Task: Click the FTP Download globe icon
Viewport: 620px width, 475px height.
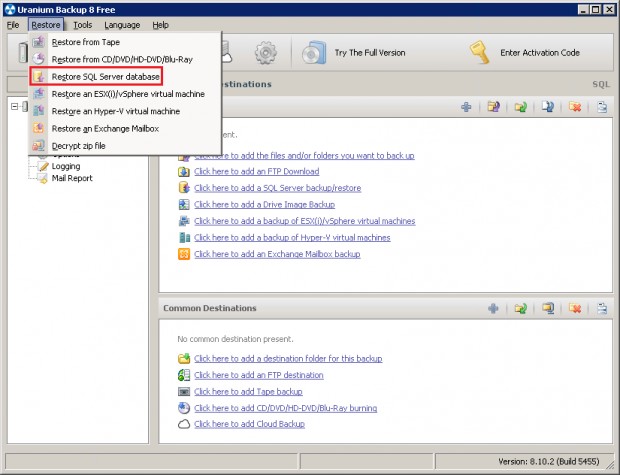Action: click(x=184, y=172)
